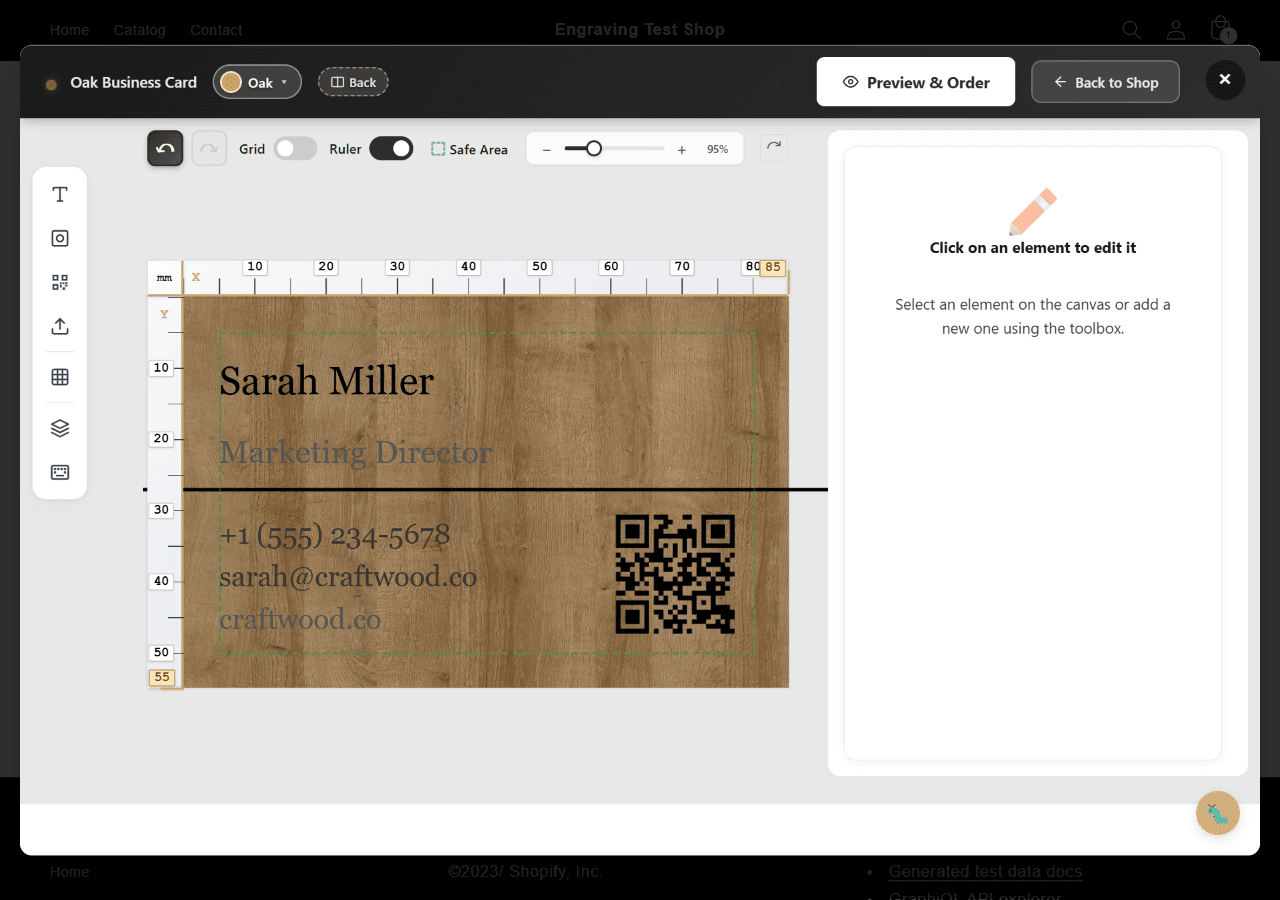The height and width of the screenshot is (900, 1280).
Task: Open the monogram/nameplate tool
Action: point(59,471)
